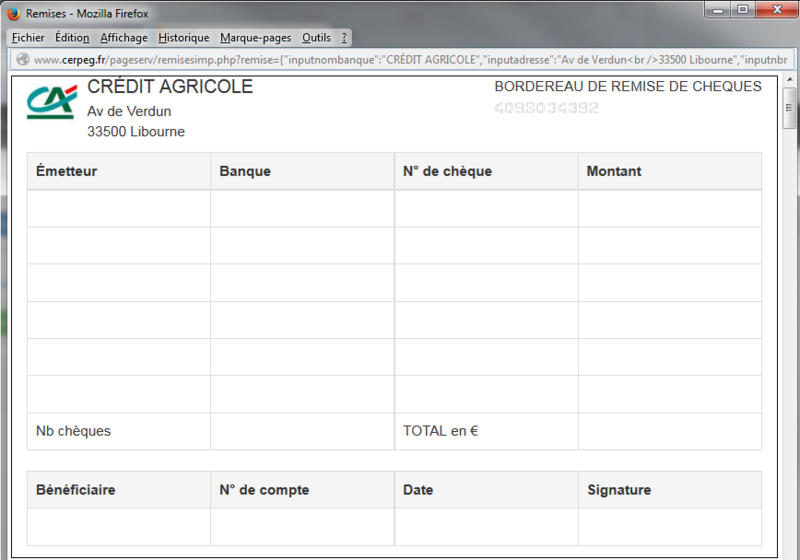This screenshot has width=800, height=560.
Task: Click the N° de compte column header
Action: pyautogui.click(x=303, y=490)
